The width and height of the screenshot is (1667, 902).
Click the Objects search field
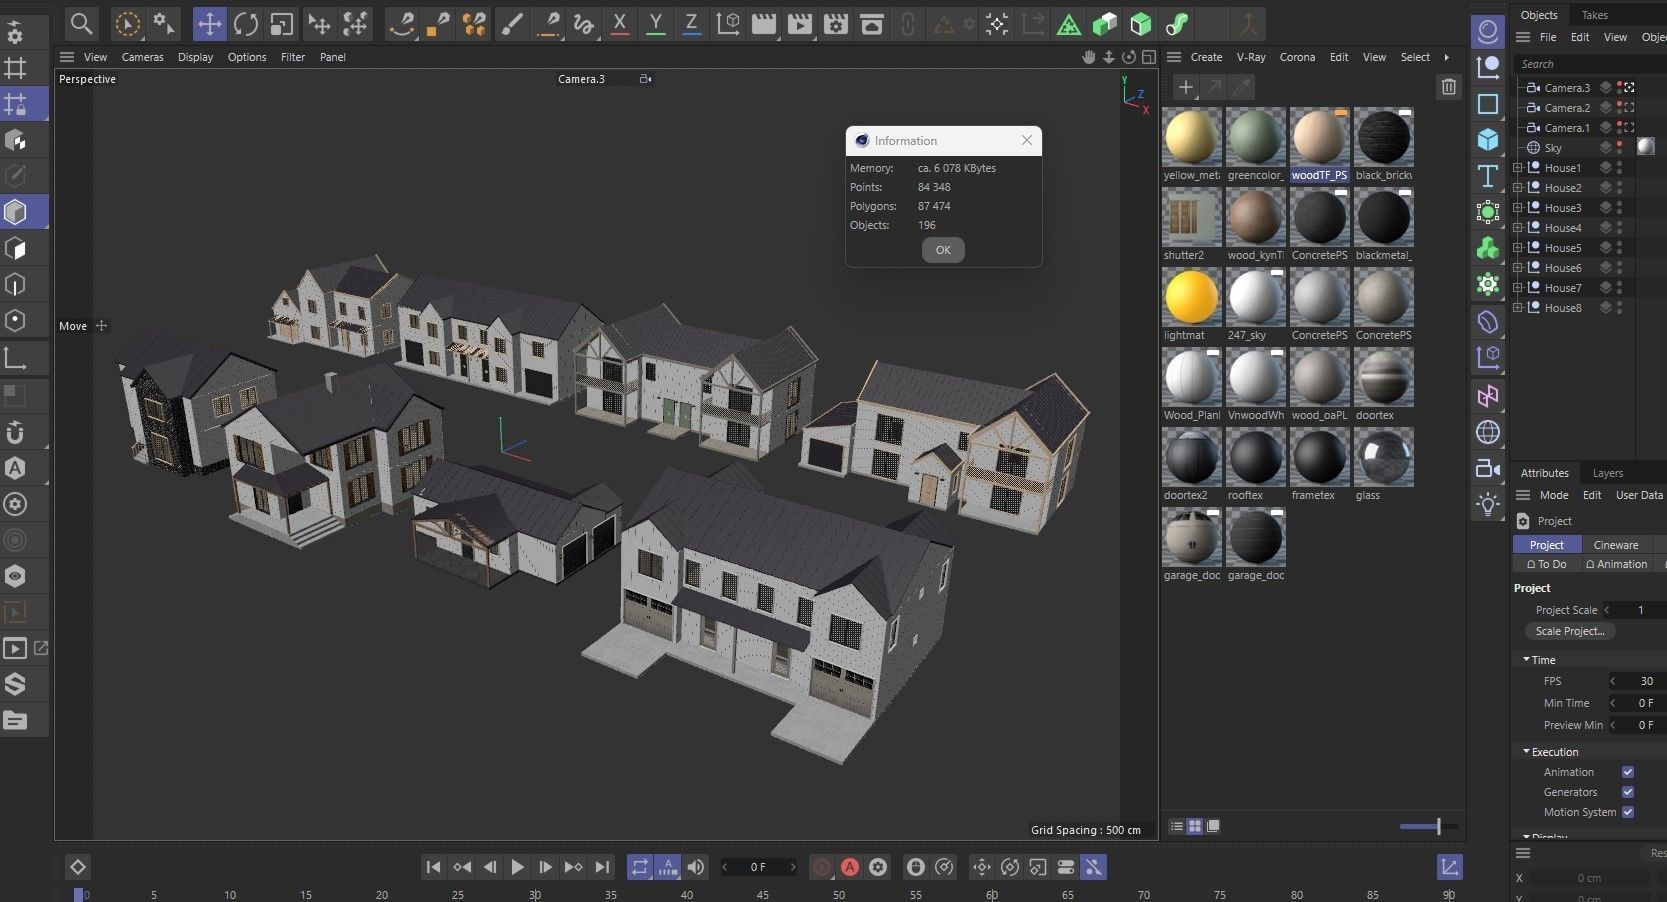pos(1590,64)
